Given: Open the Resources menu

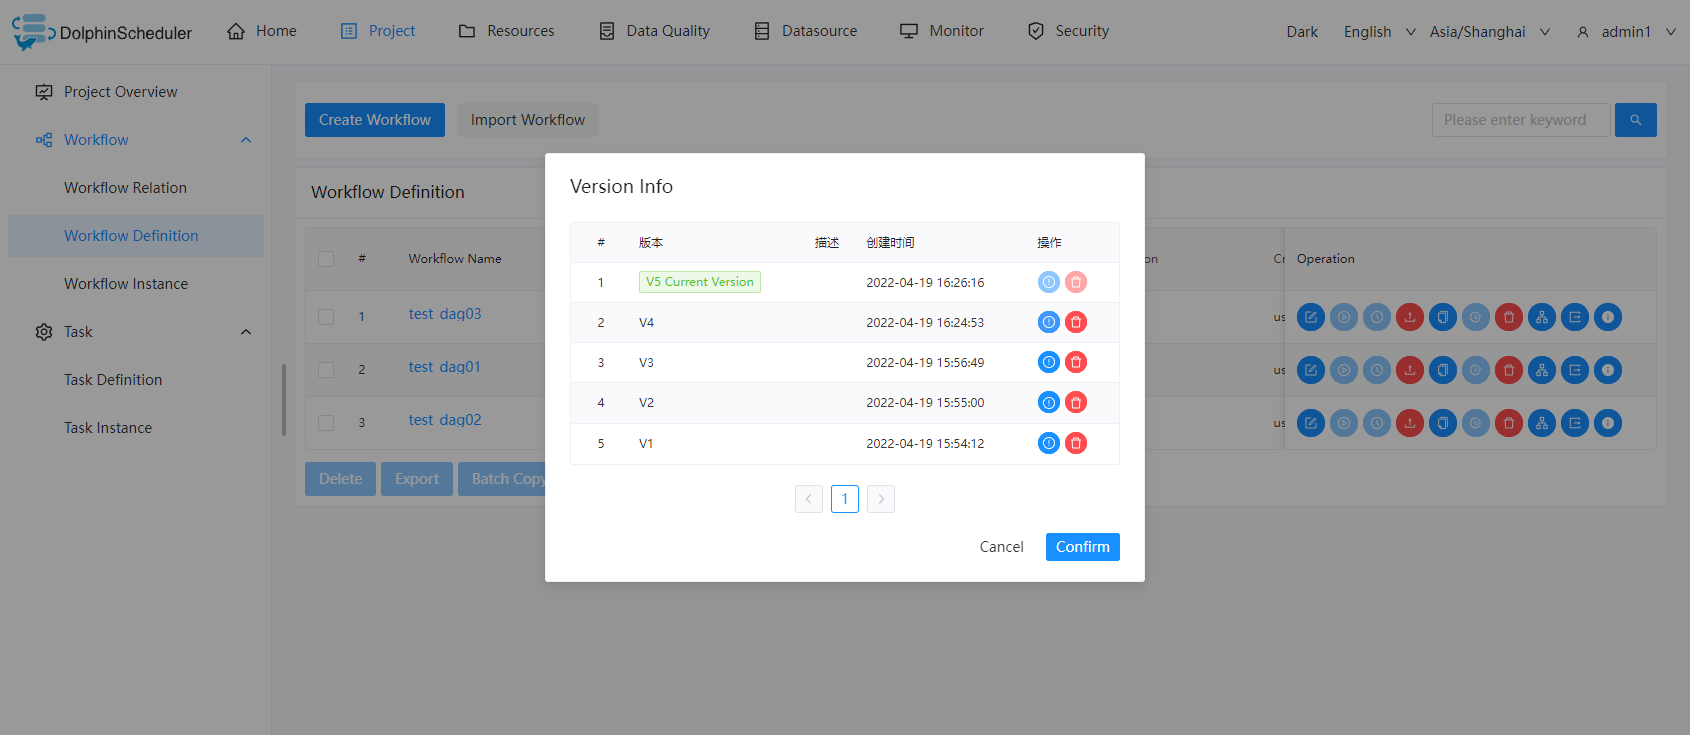Looking at the screenshot, I should tap(506, 31).
